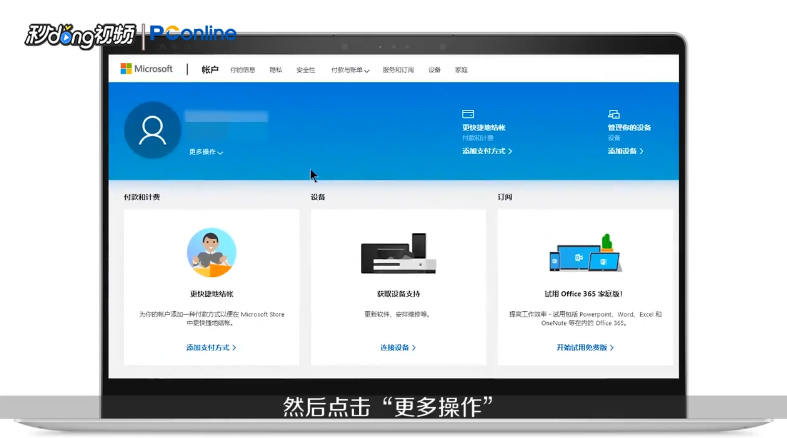Open the 隐私 tab
Viewport: 787px width, 438px height.
point(276,70)
